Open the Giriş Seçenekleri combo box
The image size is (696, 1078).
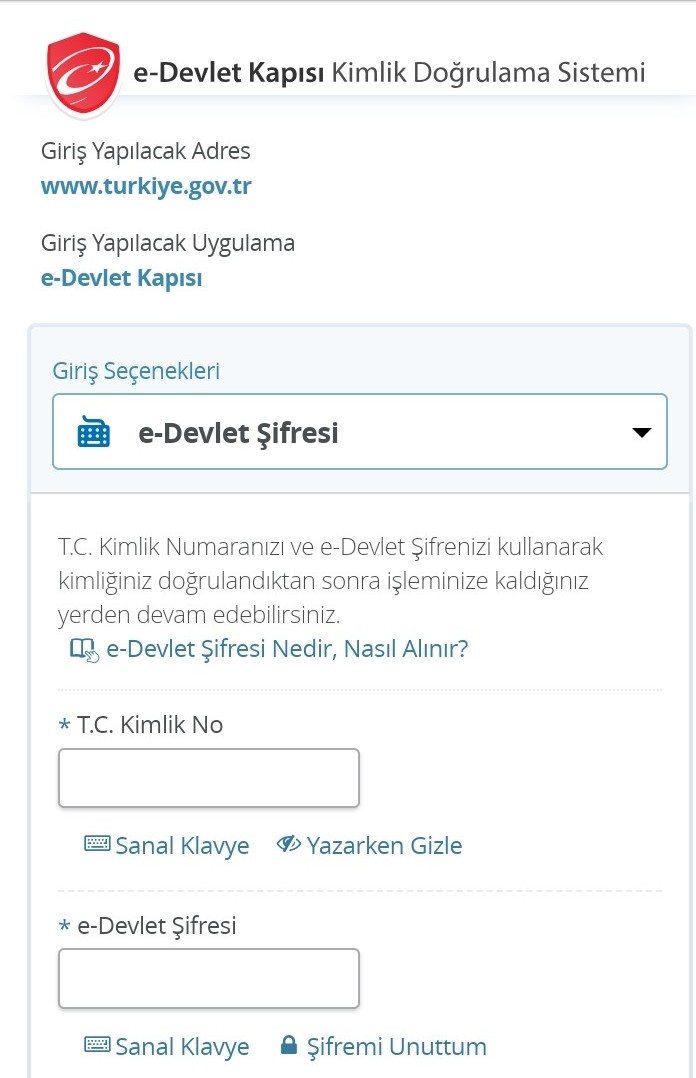pos(360,432)
